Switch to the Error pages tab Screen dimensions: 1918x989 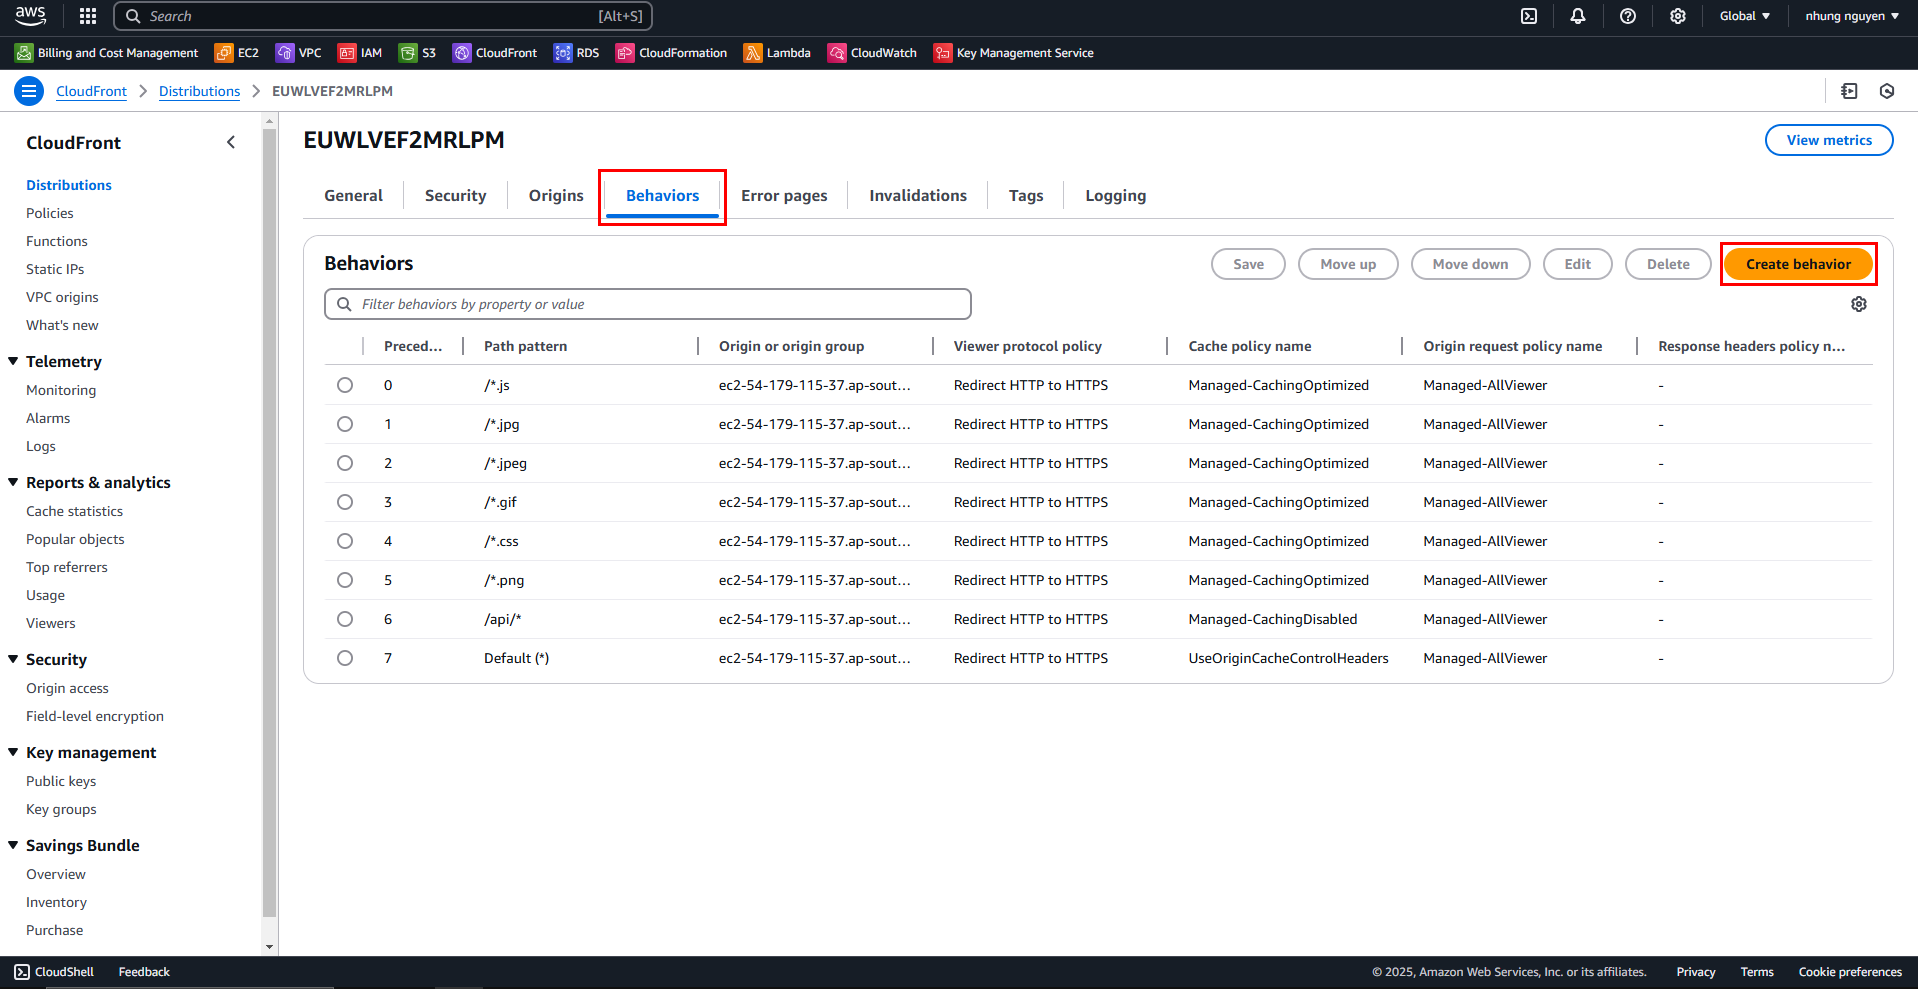click(x=784, y=196)
